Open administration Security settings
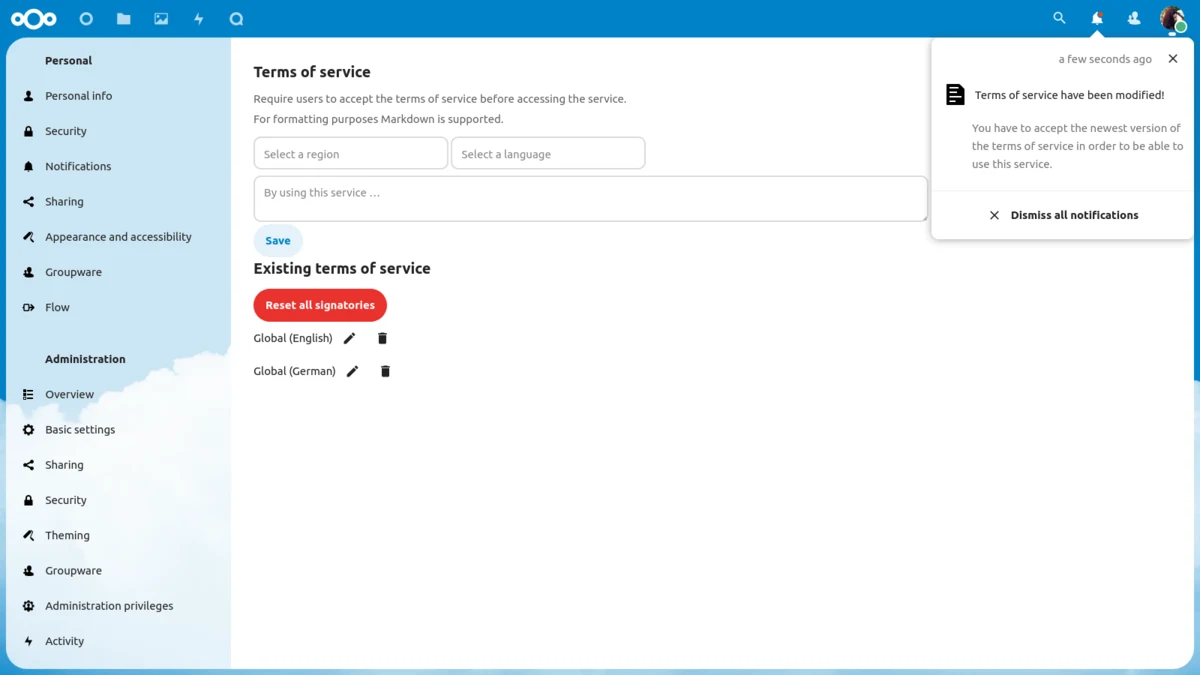The image size is (1200, 675). point(118,500)
